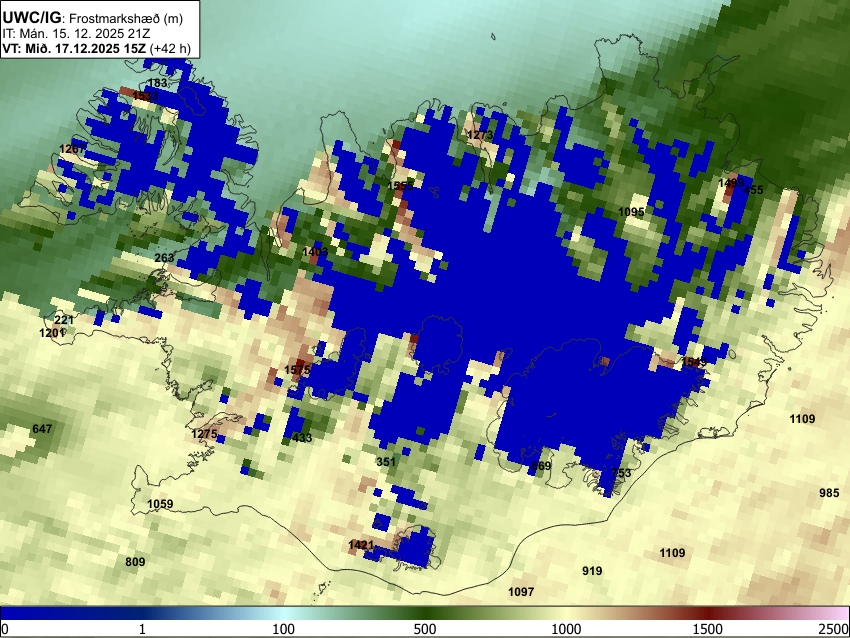850x638 pixels.
Task: Click the map value '1499'
Action: (731, 183)
